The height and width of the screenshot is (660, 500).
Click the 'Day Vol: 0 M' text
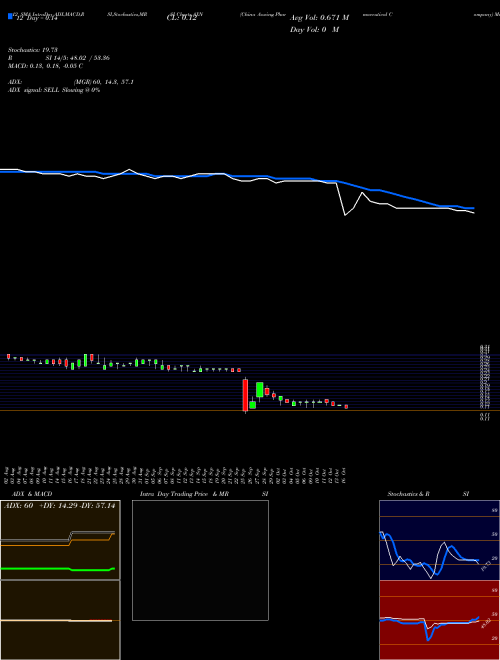[x=314, y=29]
